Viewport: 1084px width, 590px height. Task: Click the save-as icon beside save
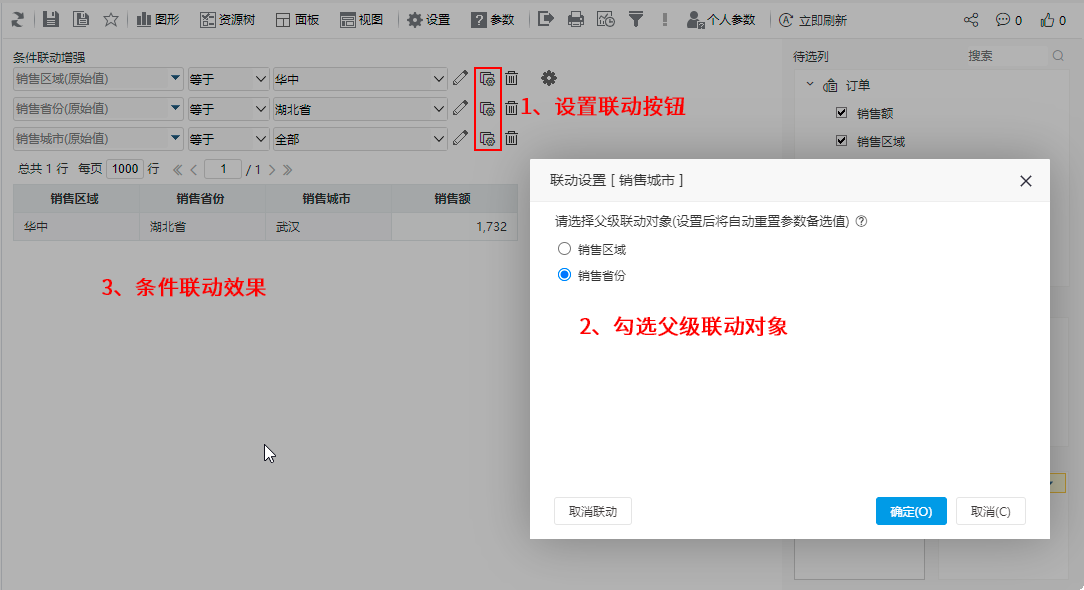coord(81,19)
